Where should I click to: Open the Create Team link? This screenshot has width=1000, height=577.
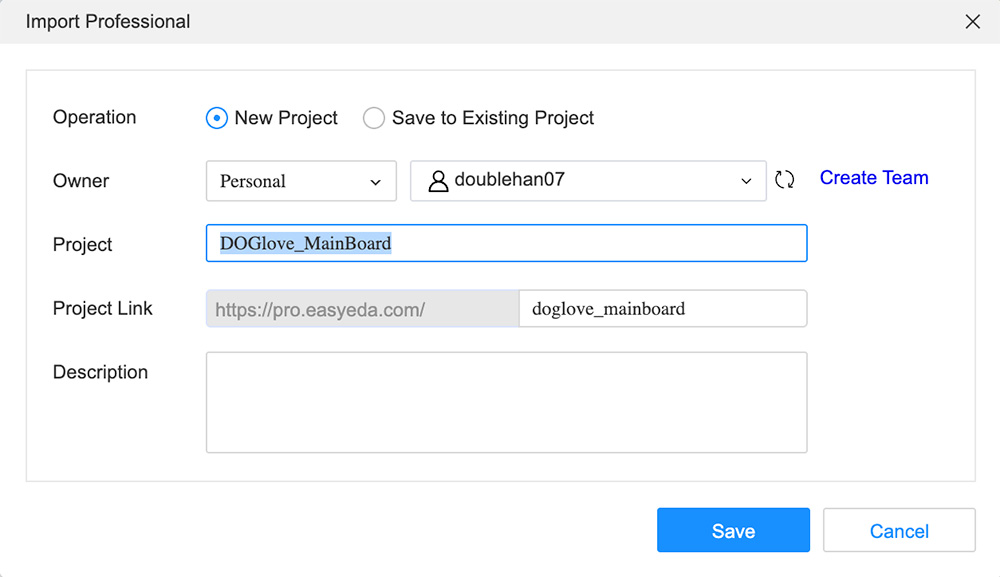[874, 178]
